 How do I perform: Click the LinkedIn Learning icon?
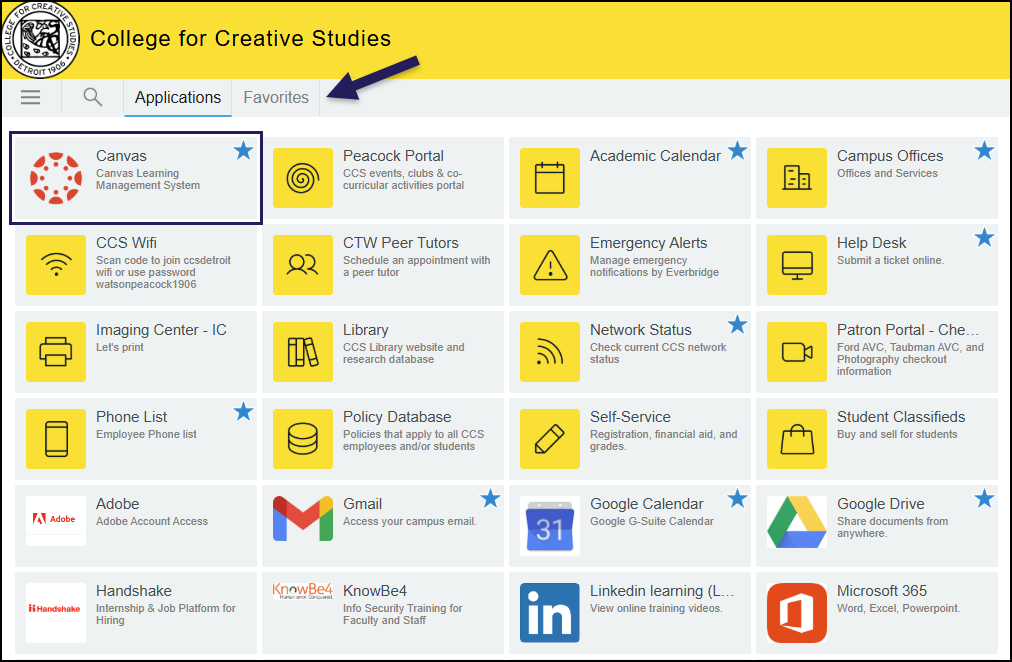pos(549,612)
